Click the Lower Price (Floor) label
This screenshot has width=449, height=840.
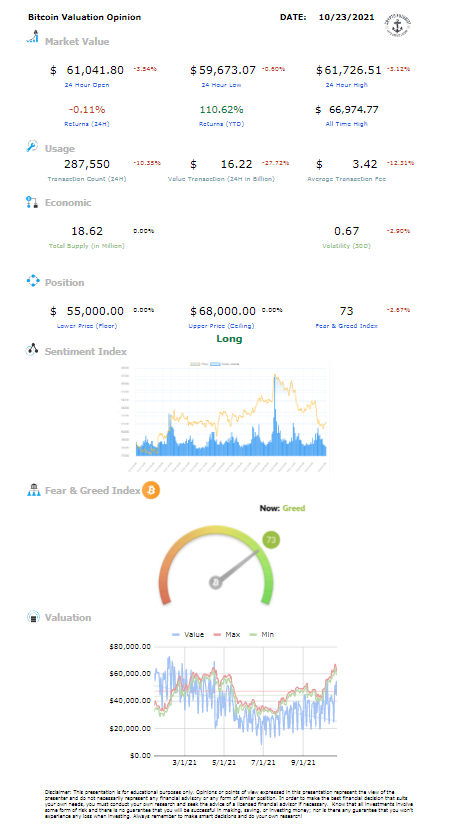[x=87, y=325]
